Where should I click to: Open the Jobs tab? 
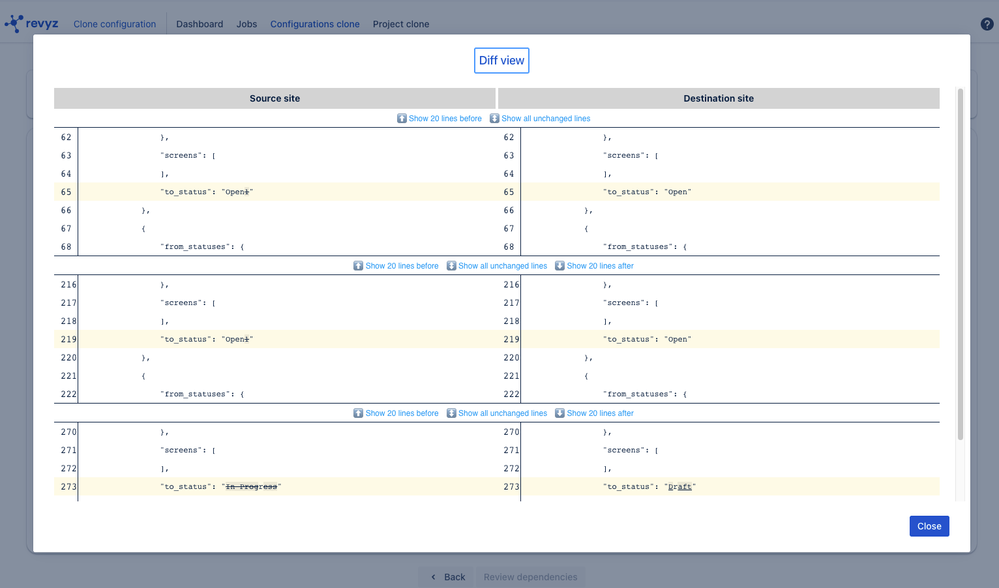[247, 24]
